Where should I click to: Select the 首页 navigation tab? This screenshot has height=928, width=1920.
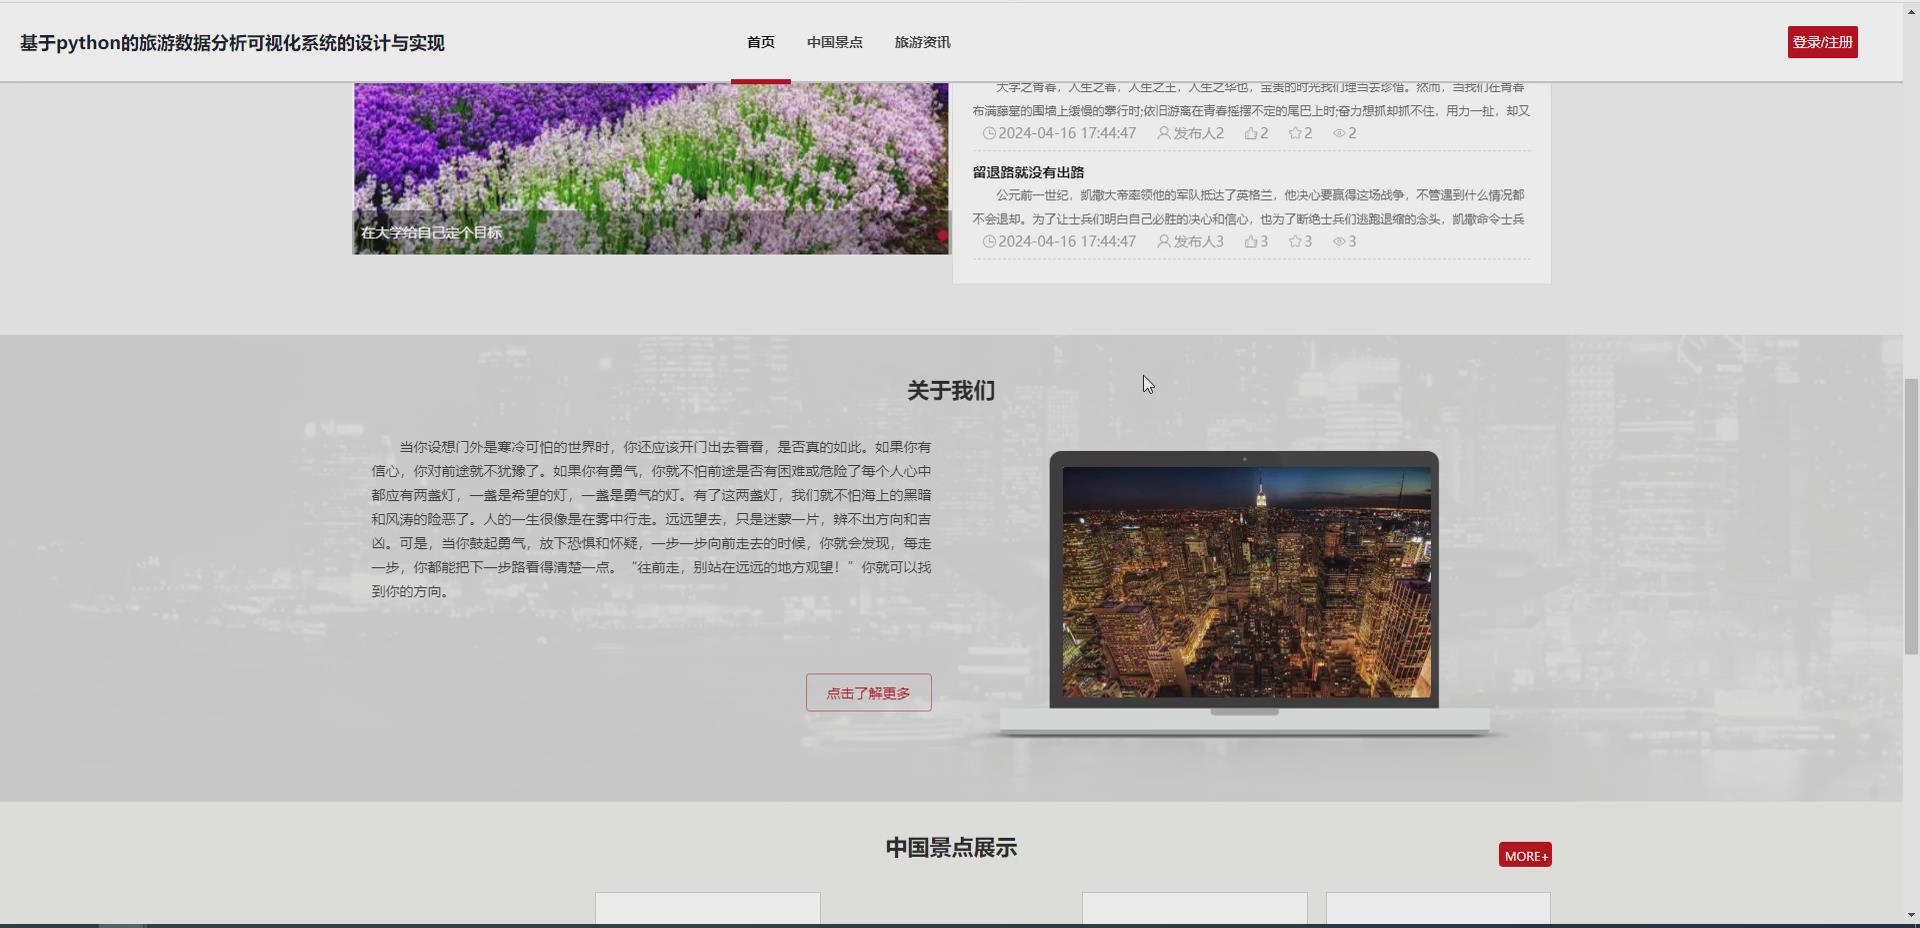click(759, 42)
